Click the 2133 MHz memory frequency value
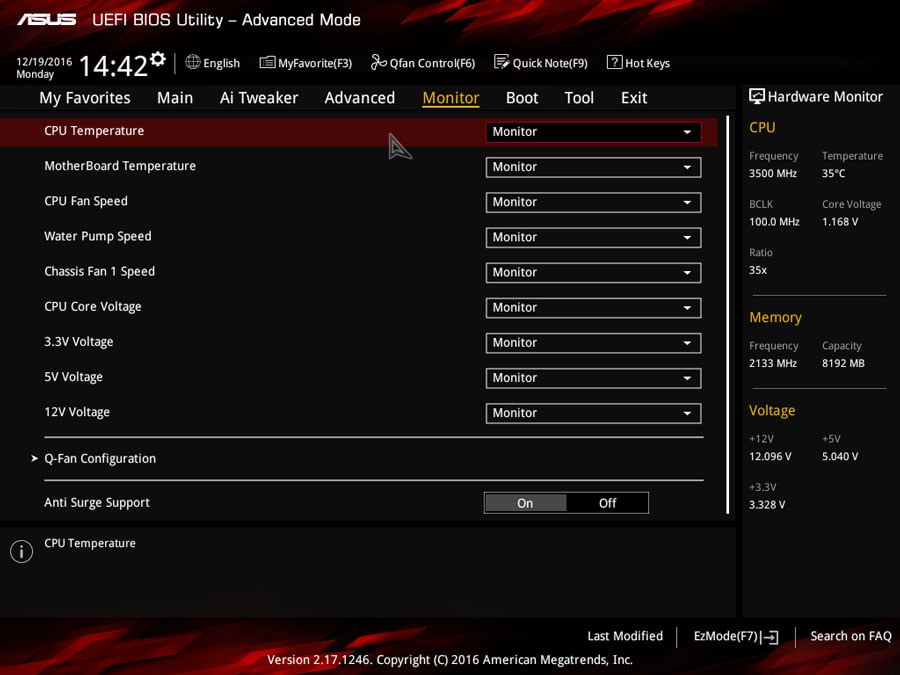 tap(773, 363)
